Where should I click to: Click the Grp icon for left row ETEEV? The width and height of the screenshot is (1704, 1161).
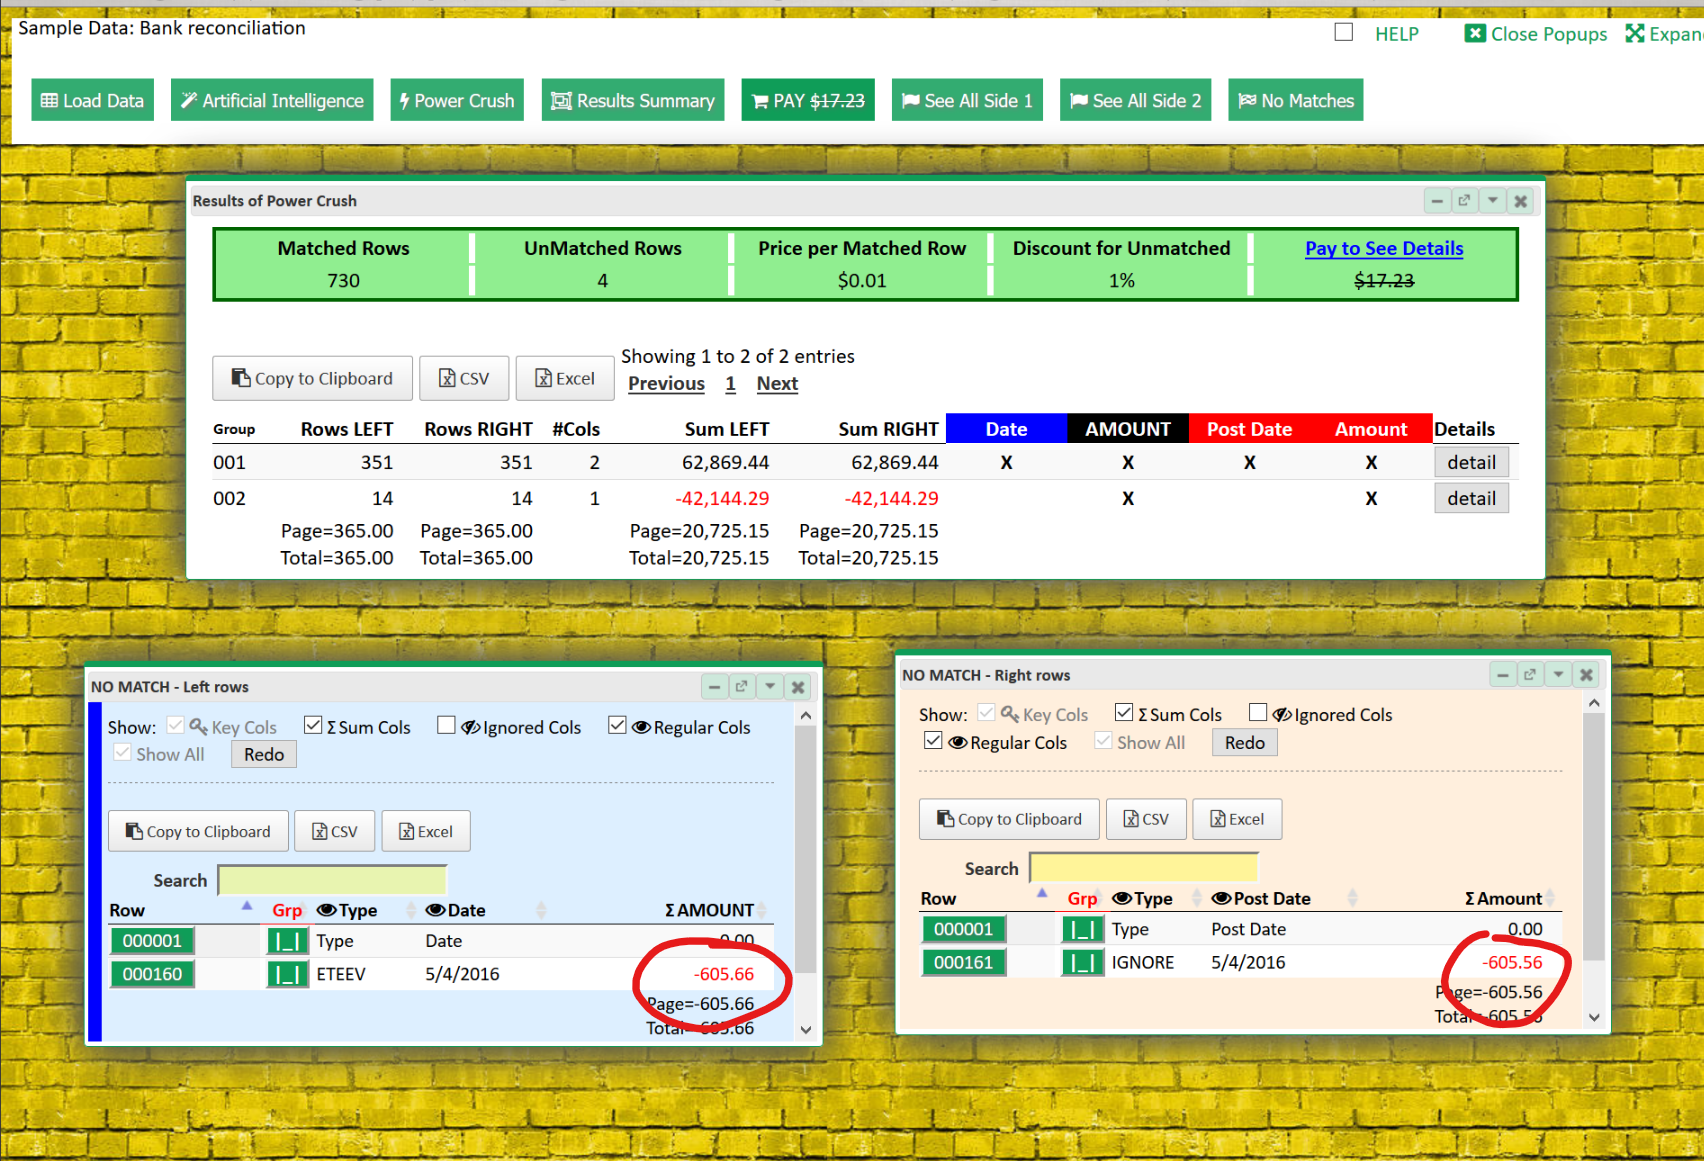click(287, 974)
